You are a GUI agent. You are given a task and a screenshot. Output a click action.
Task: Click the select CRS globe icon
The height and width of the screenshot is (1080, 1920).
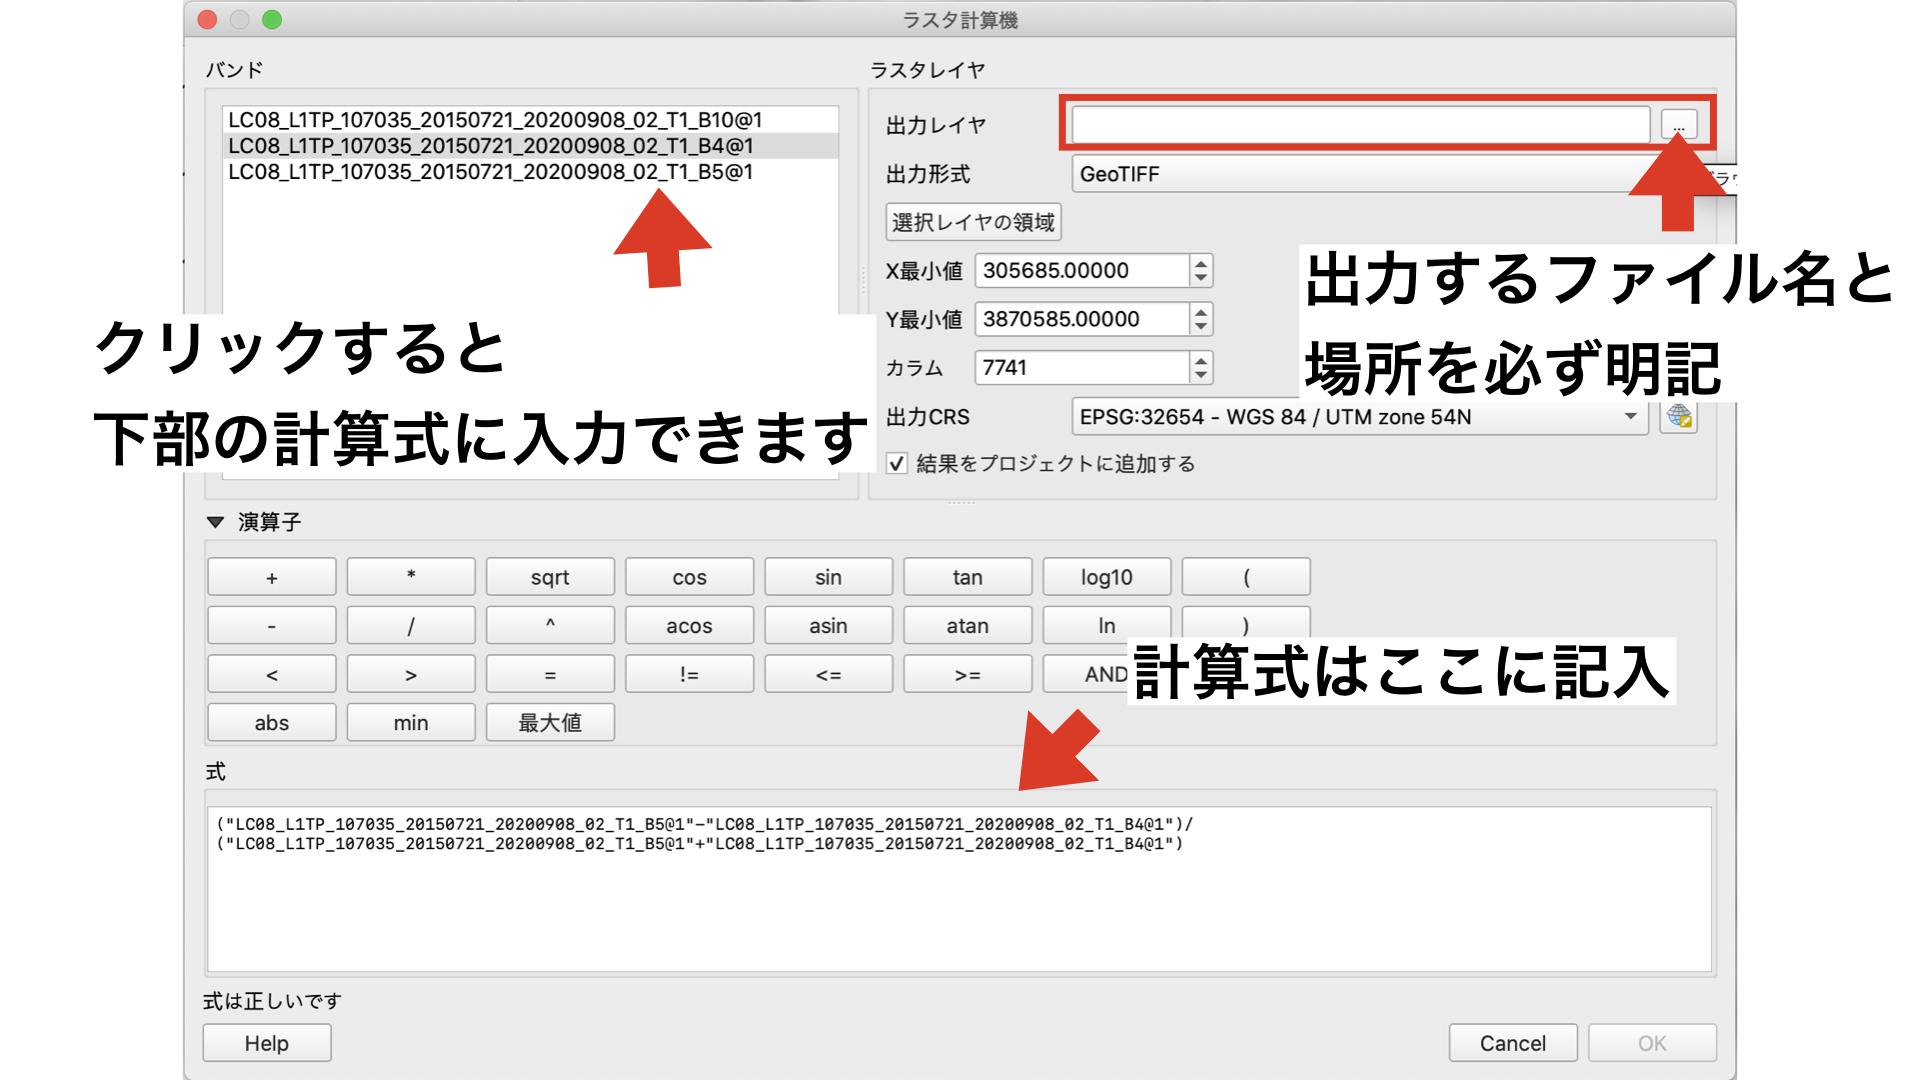point(1679,416)
